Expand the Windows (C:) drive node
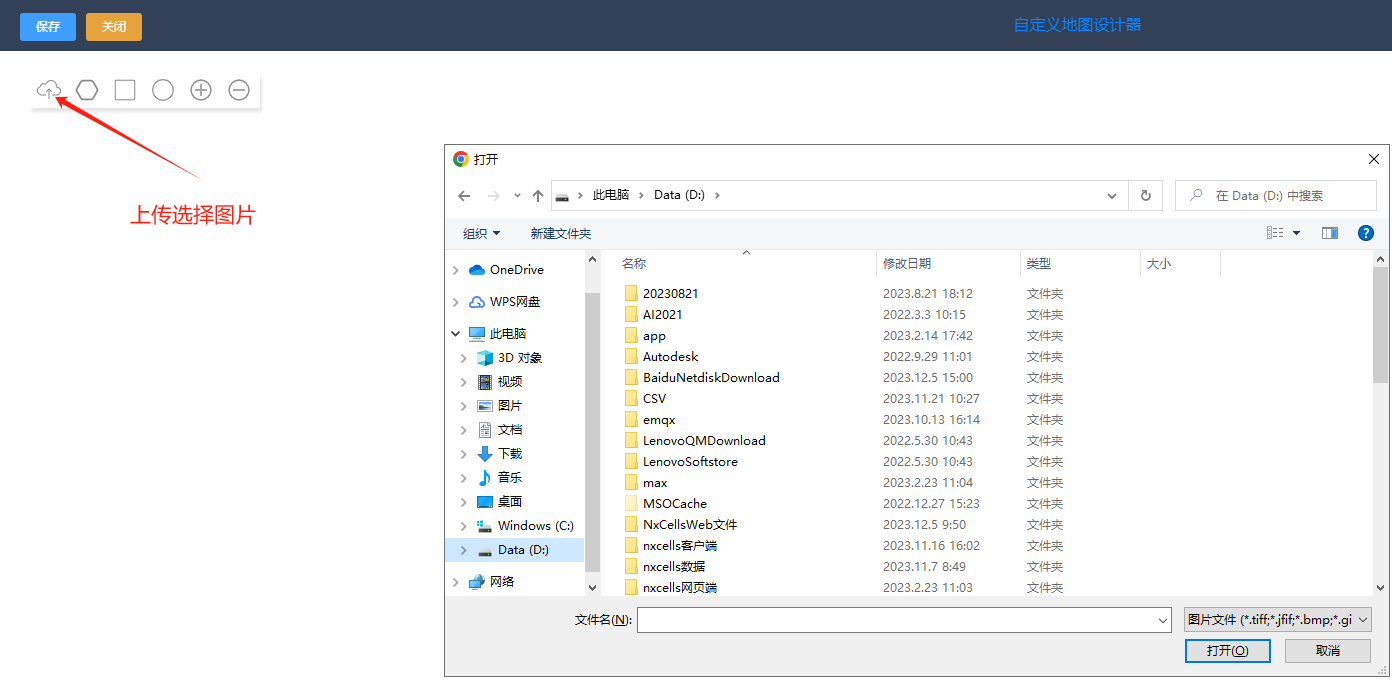The height and width of the screenshot is (681, 1392). tap(463, 526)
